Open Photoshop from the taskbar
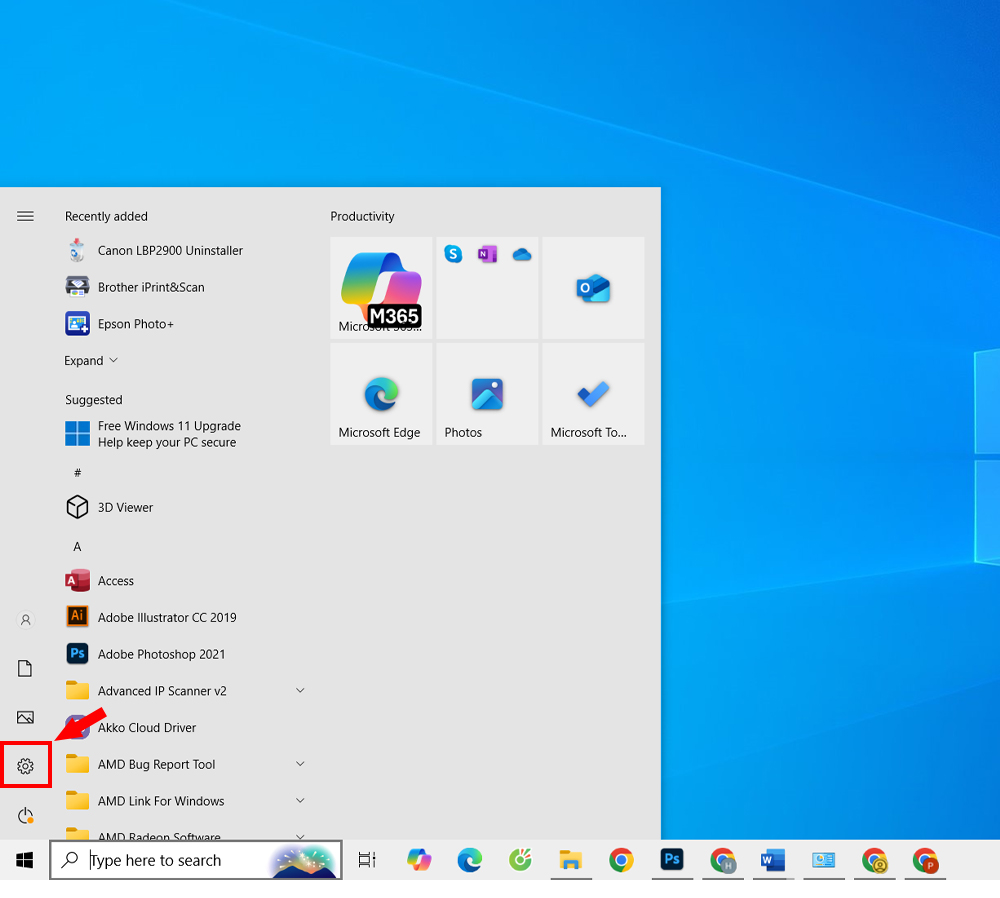 click(672, 860)
